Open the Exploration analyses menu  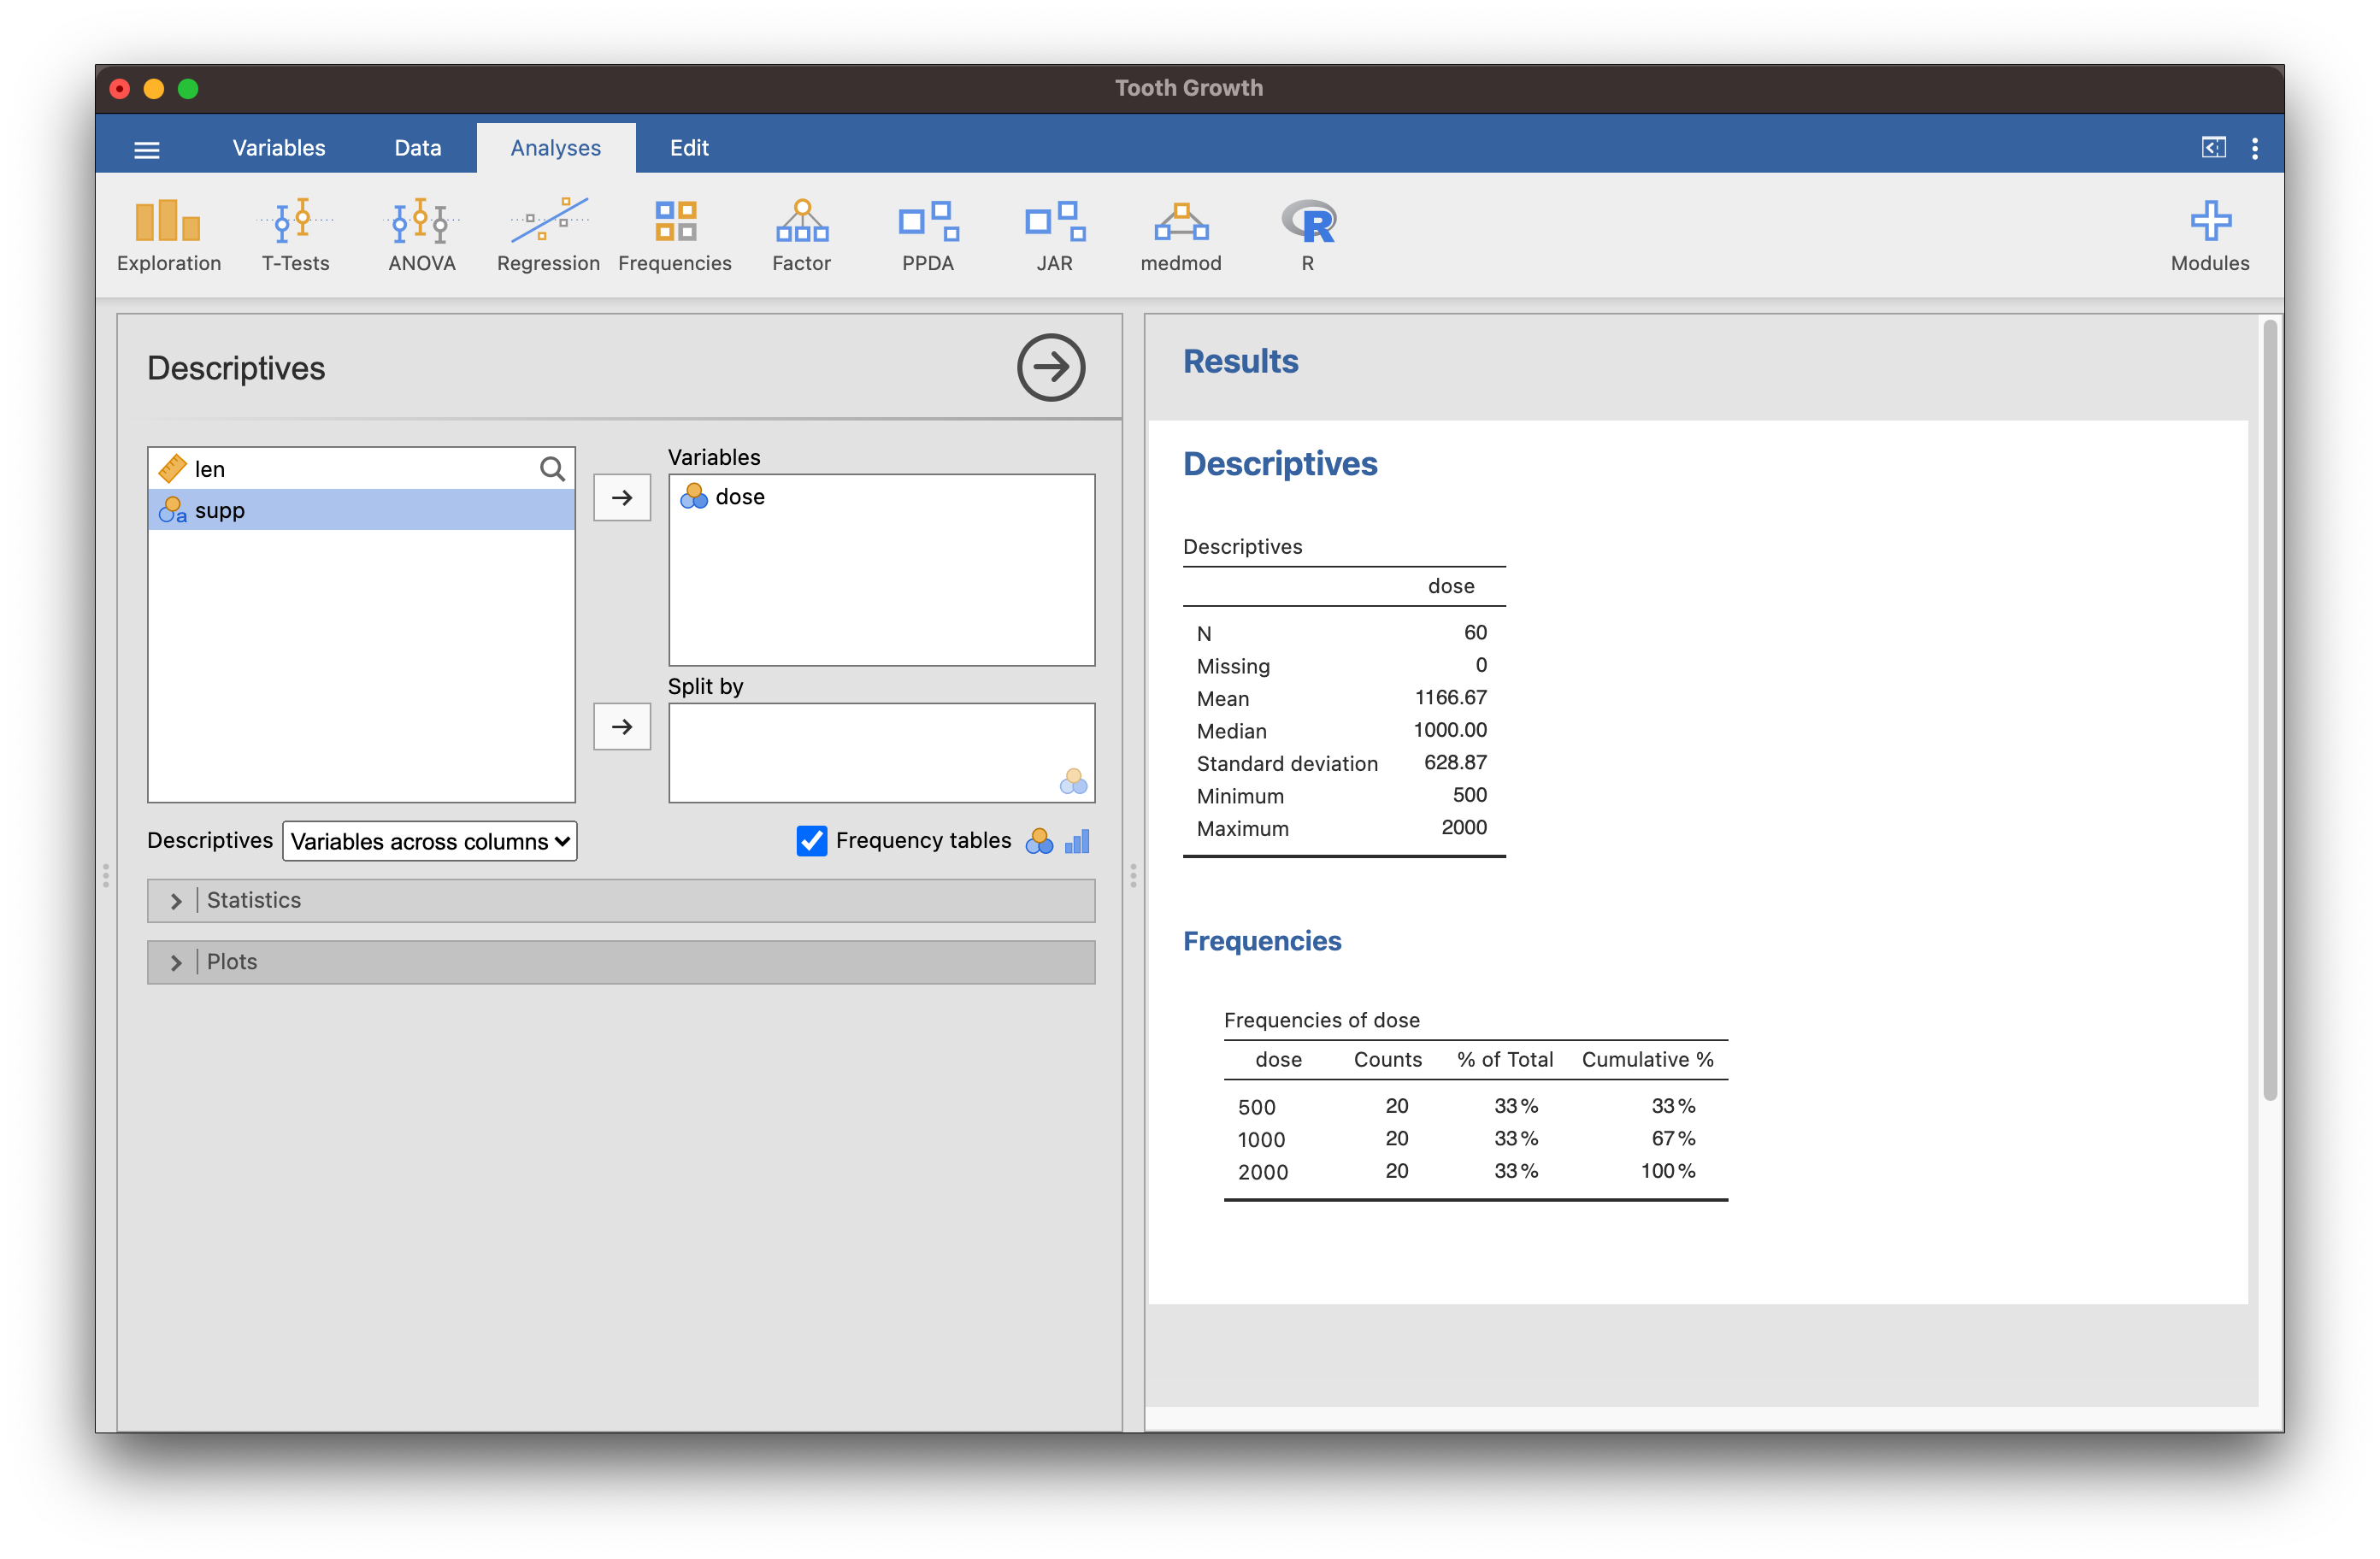point(168,235)
